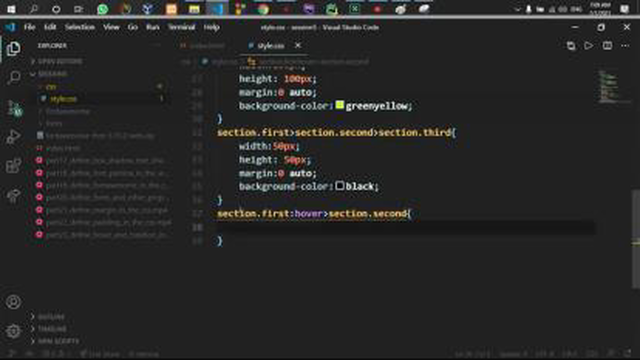
Task: Open the Extensions view
Action: tap(13, 166)
